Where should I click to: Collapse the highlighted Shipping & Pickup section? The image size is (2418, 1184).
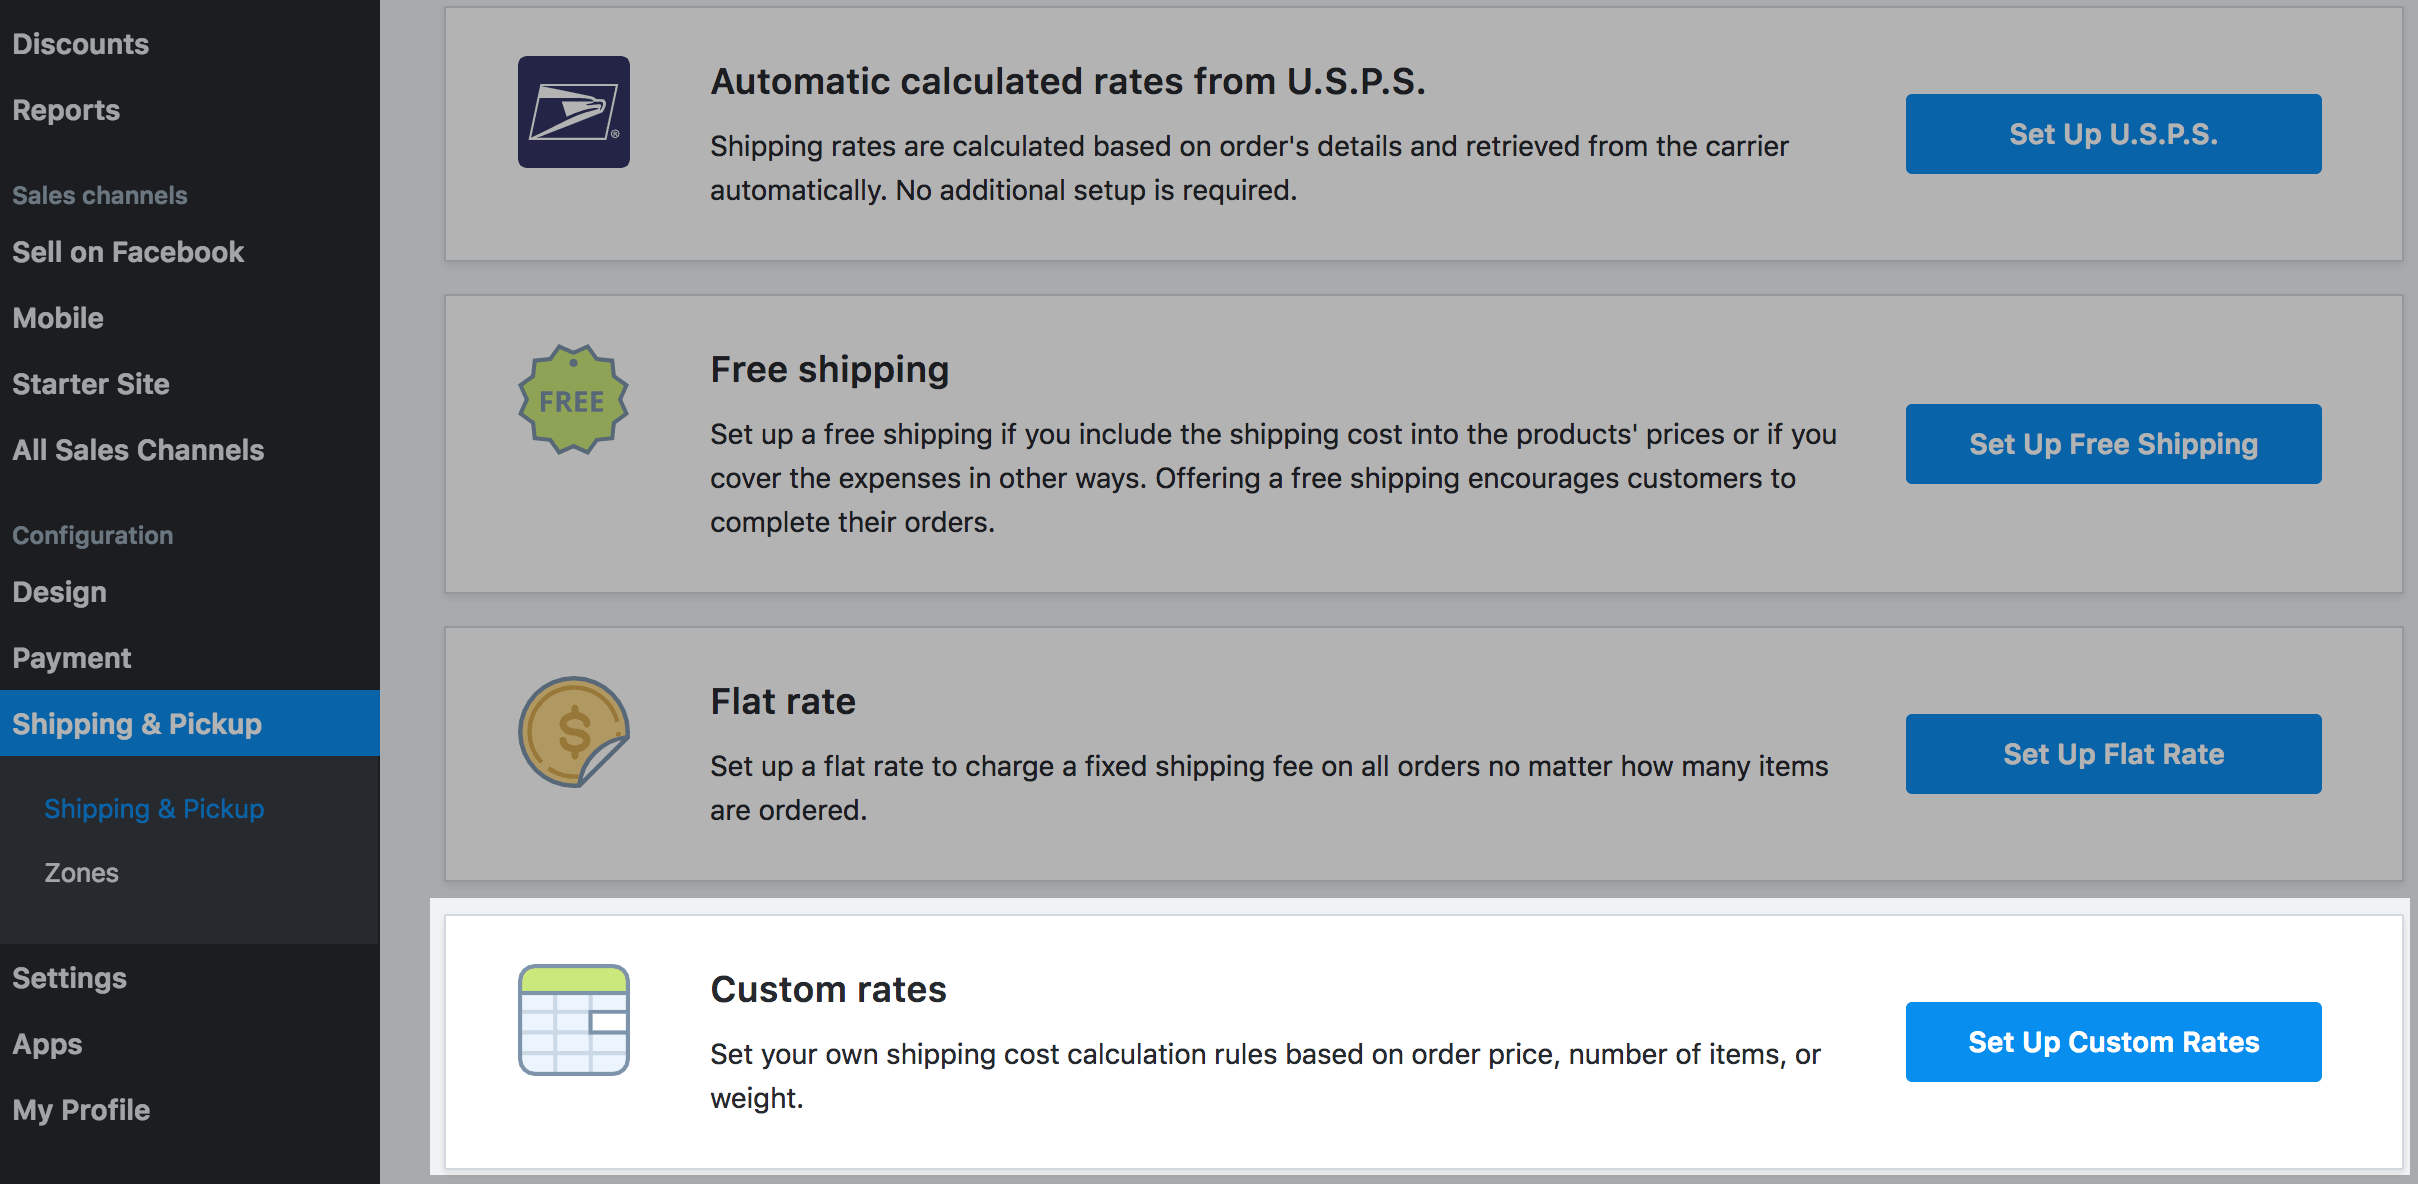click(137, 724)
